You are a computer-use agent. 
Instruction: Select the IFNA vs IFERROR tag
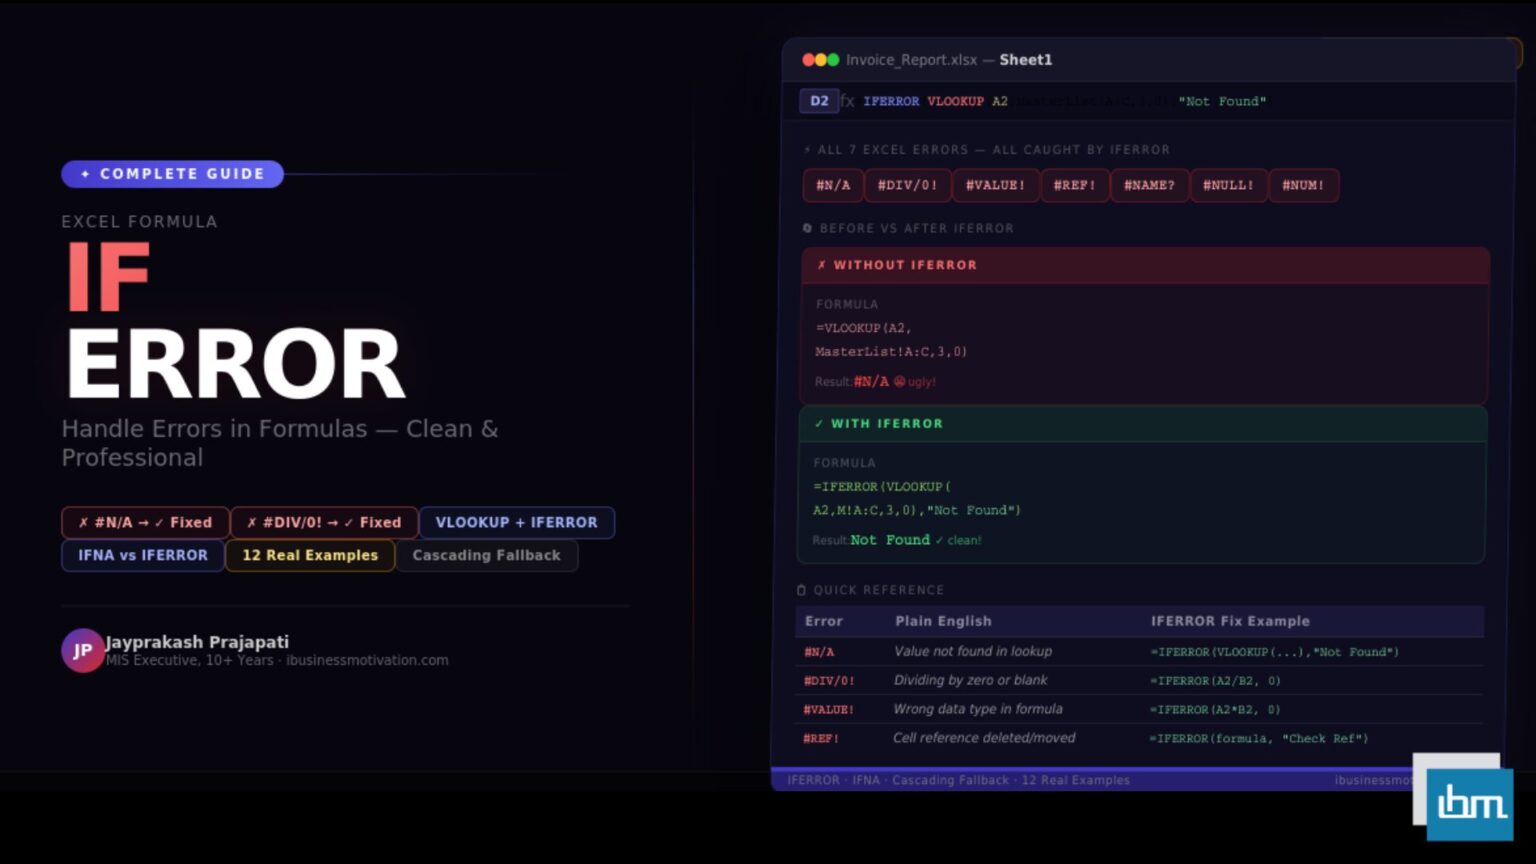[x=143, y=555]
